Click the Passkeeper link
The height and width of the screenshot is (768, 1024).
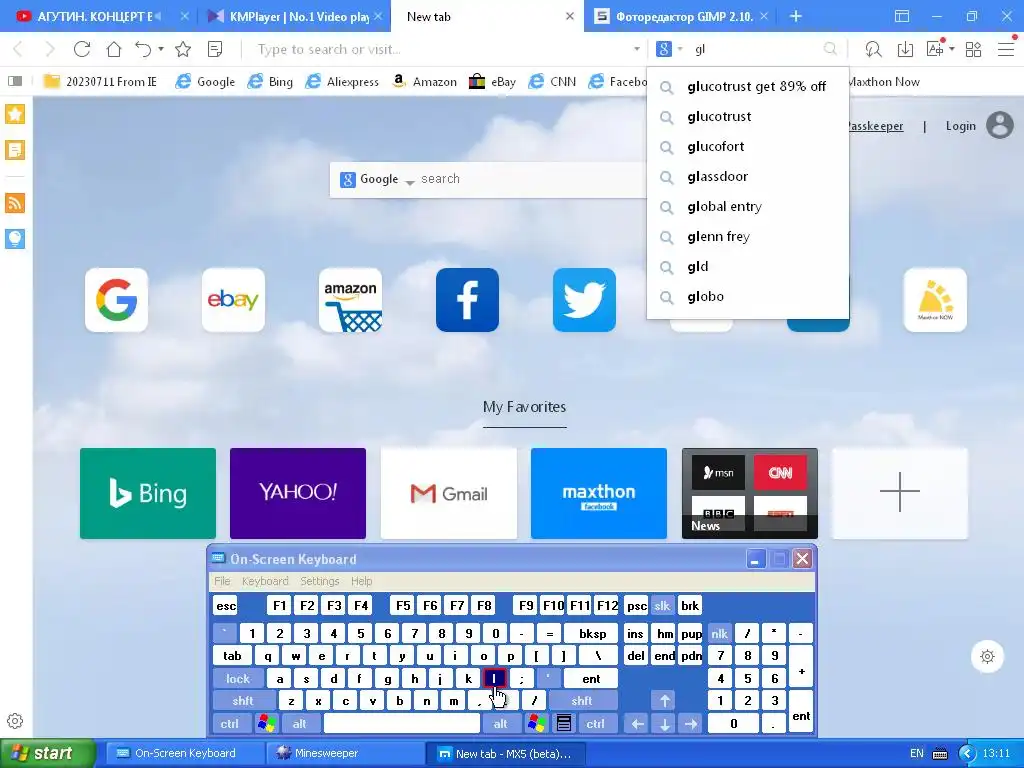875,126
